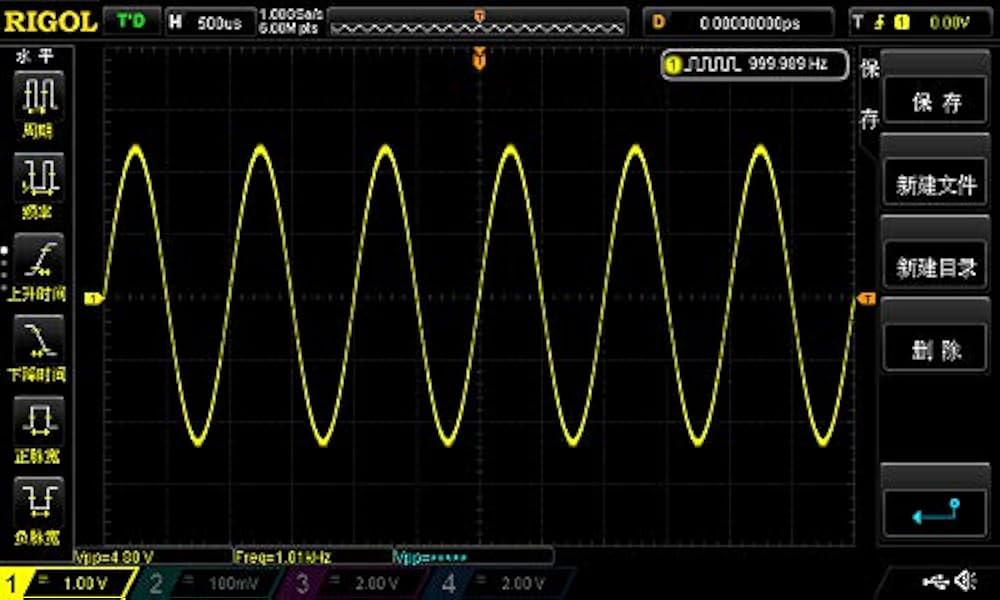Click the H 500us timebase readout
1000x600 pixels.
(210, 22)
